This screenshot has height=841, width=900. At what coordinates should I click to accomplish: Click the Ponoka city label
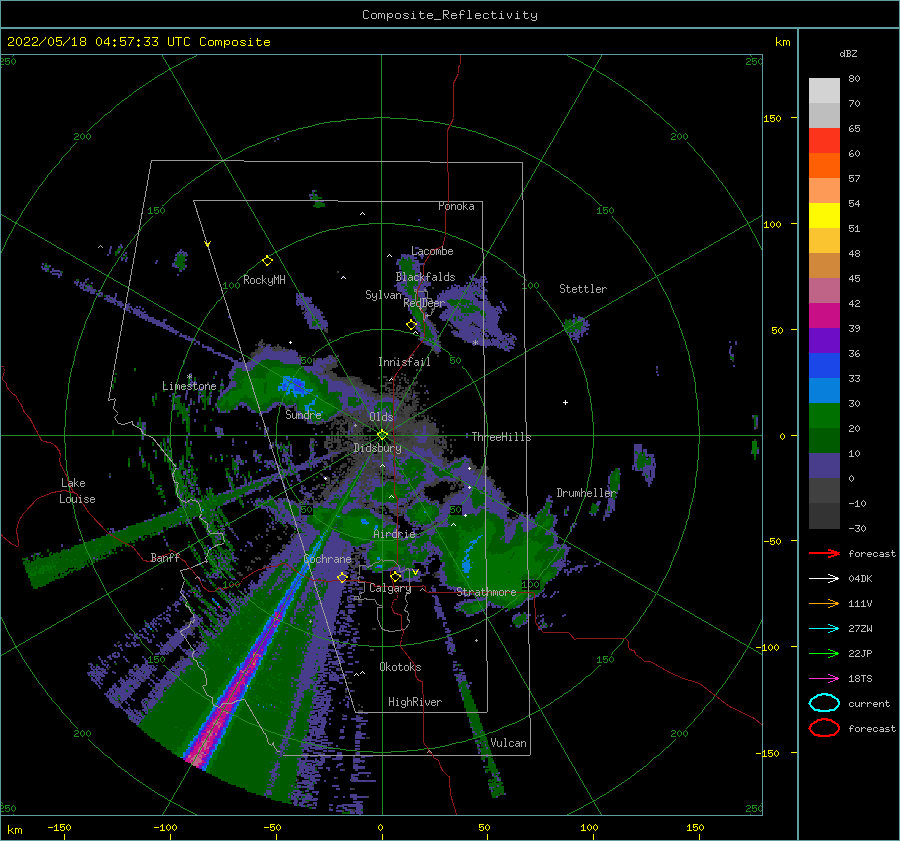[x=456, y=206]
